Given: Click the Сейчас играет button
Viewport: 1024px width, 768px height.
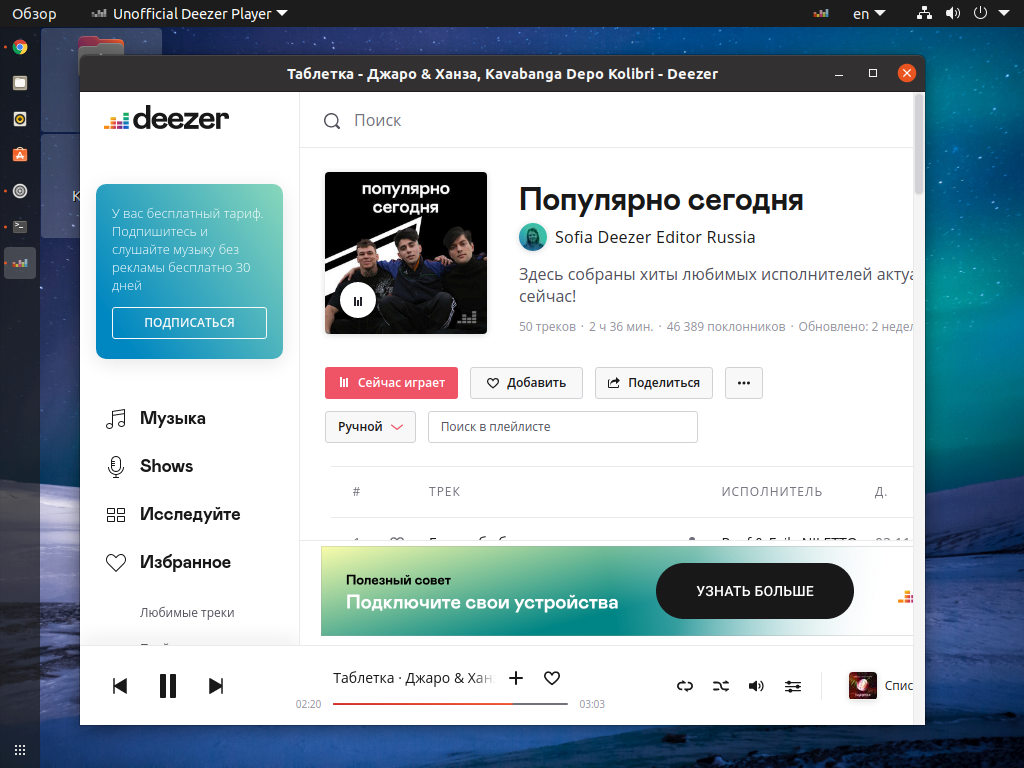Looking at the screenshot, I should [x=391, y=383].
